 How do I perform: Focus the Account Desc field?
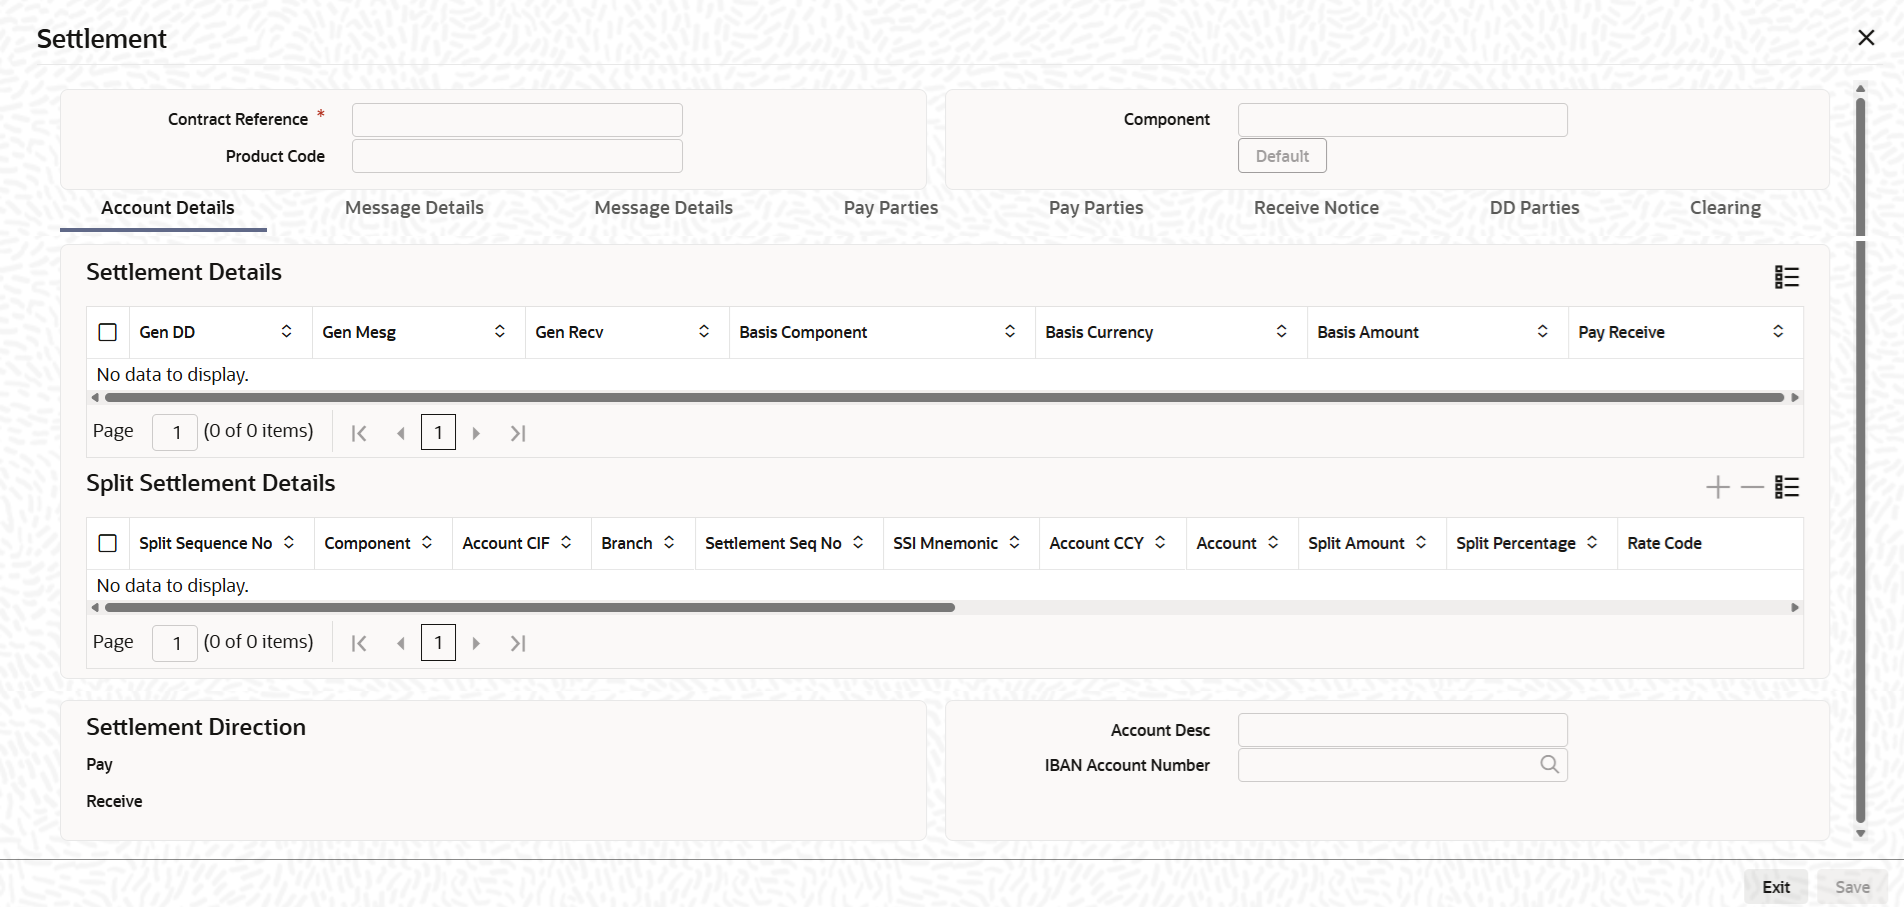click(x=1402, y=730)
